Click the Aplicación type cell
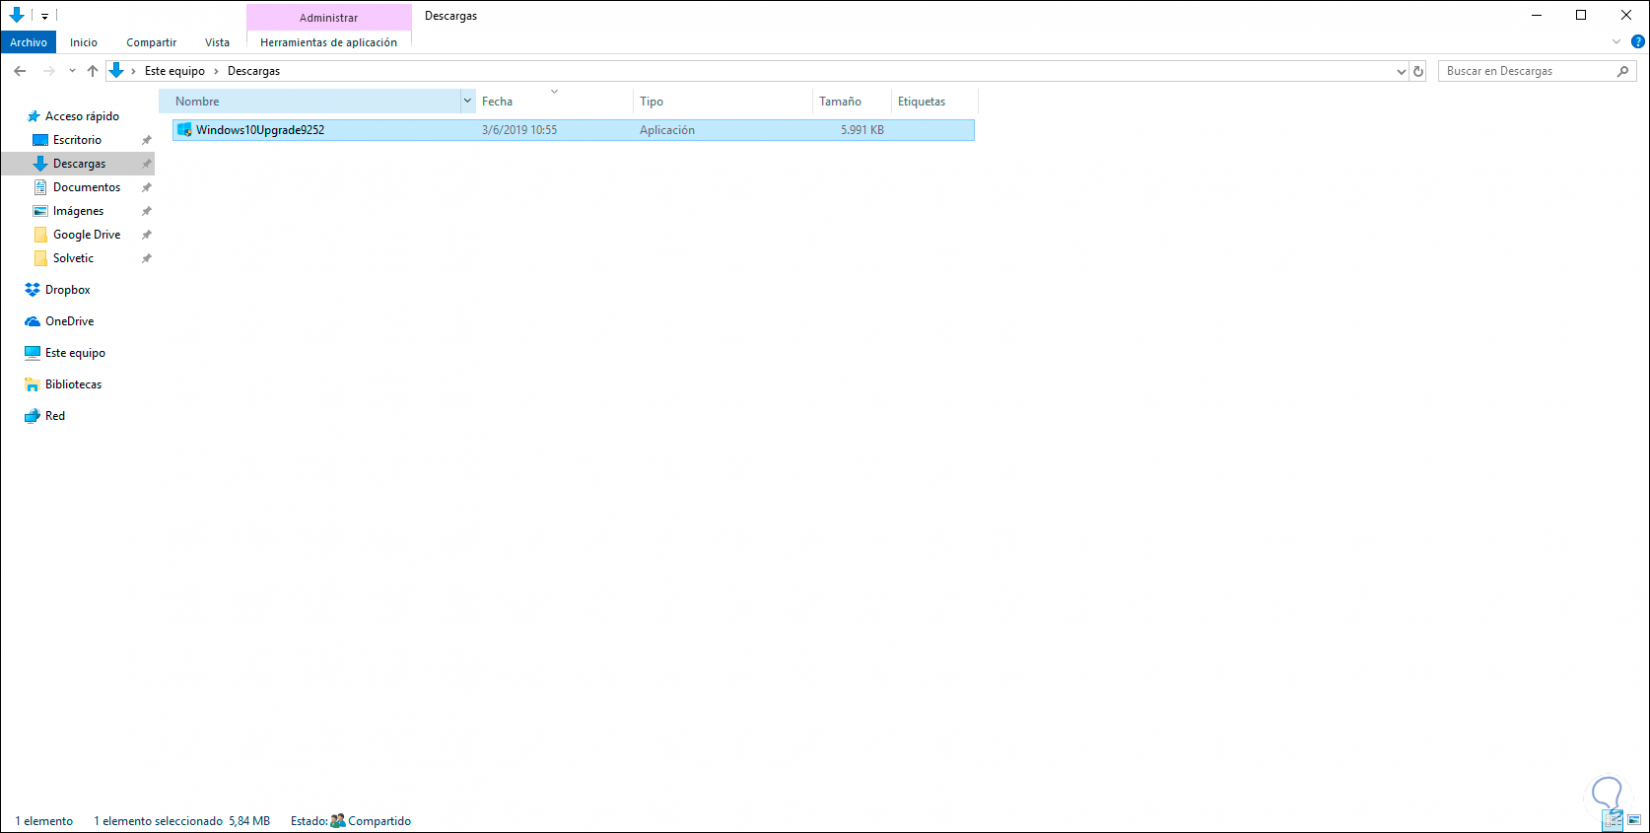The width and height of the screenshot is (1650, 833). click(x=667, y=130)
